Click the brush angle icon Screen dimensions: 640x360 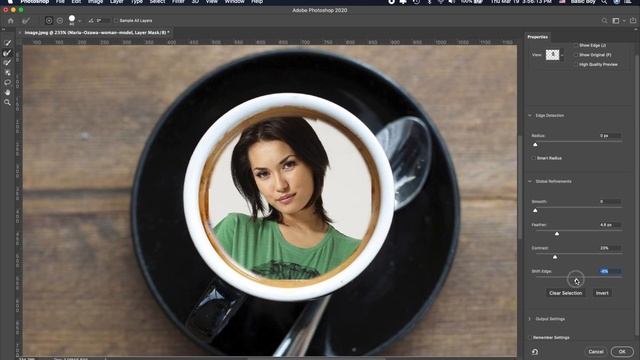91,20
